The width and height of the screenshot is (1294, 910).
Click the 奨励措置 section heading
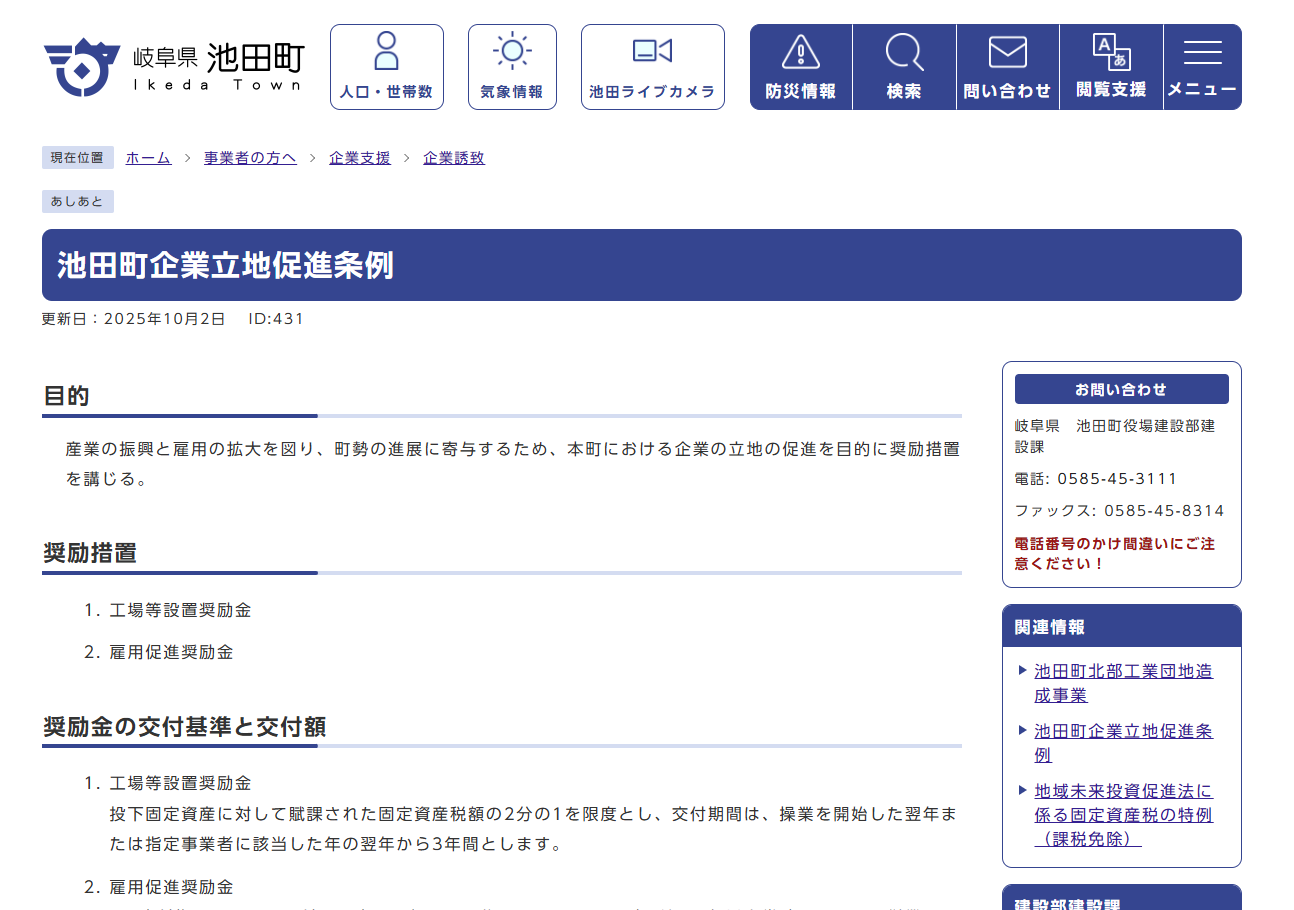pos(90,553)
